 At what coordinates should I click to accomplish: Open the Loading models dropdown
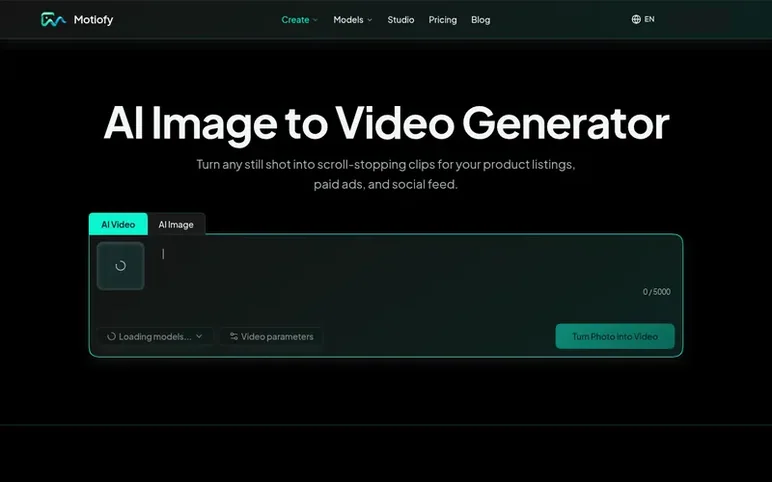pos(155,337)
